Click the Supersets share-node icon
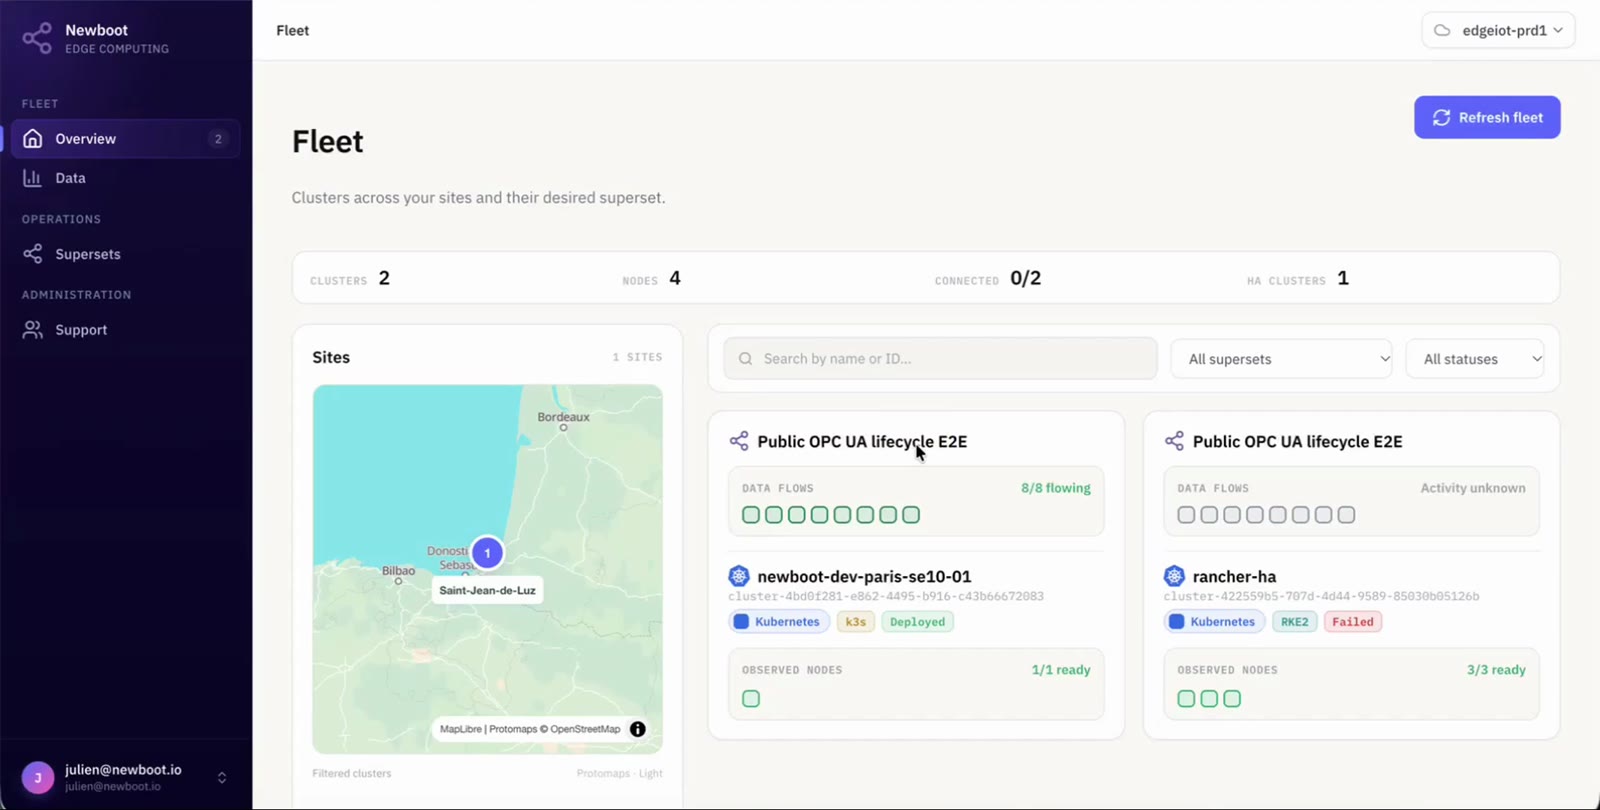This screenshot has width=1600, height=810. pyautogui.click(x=33, y=254)
